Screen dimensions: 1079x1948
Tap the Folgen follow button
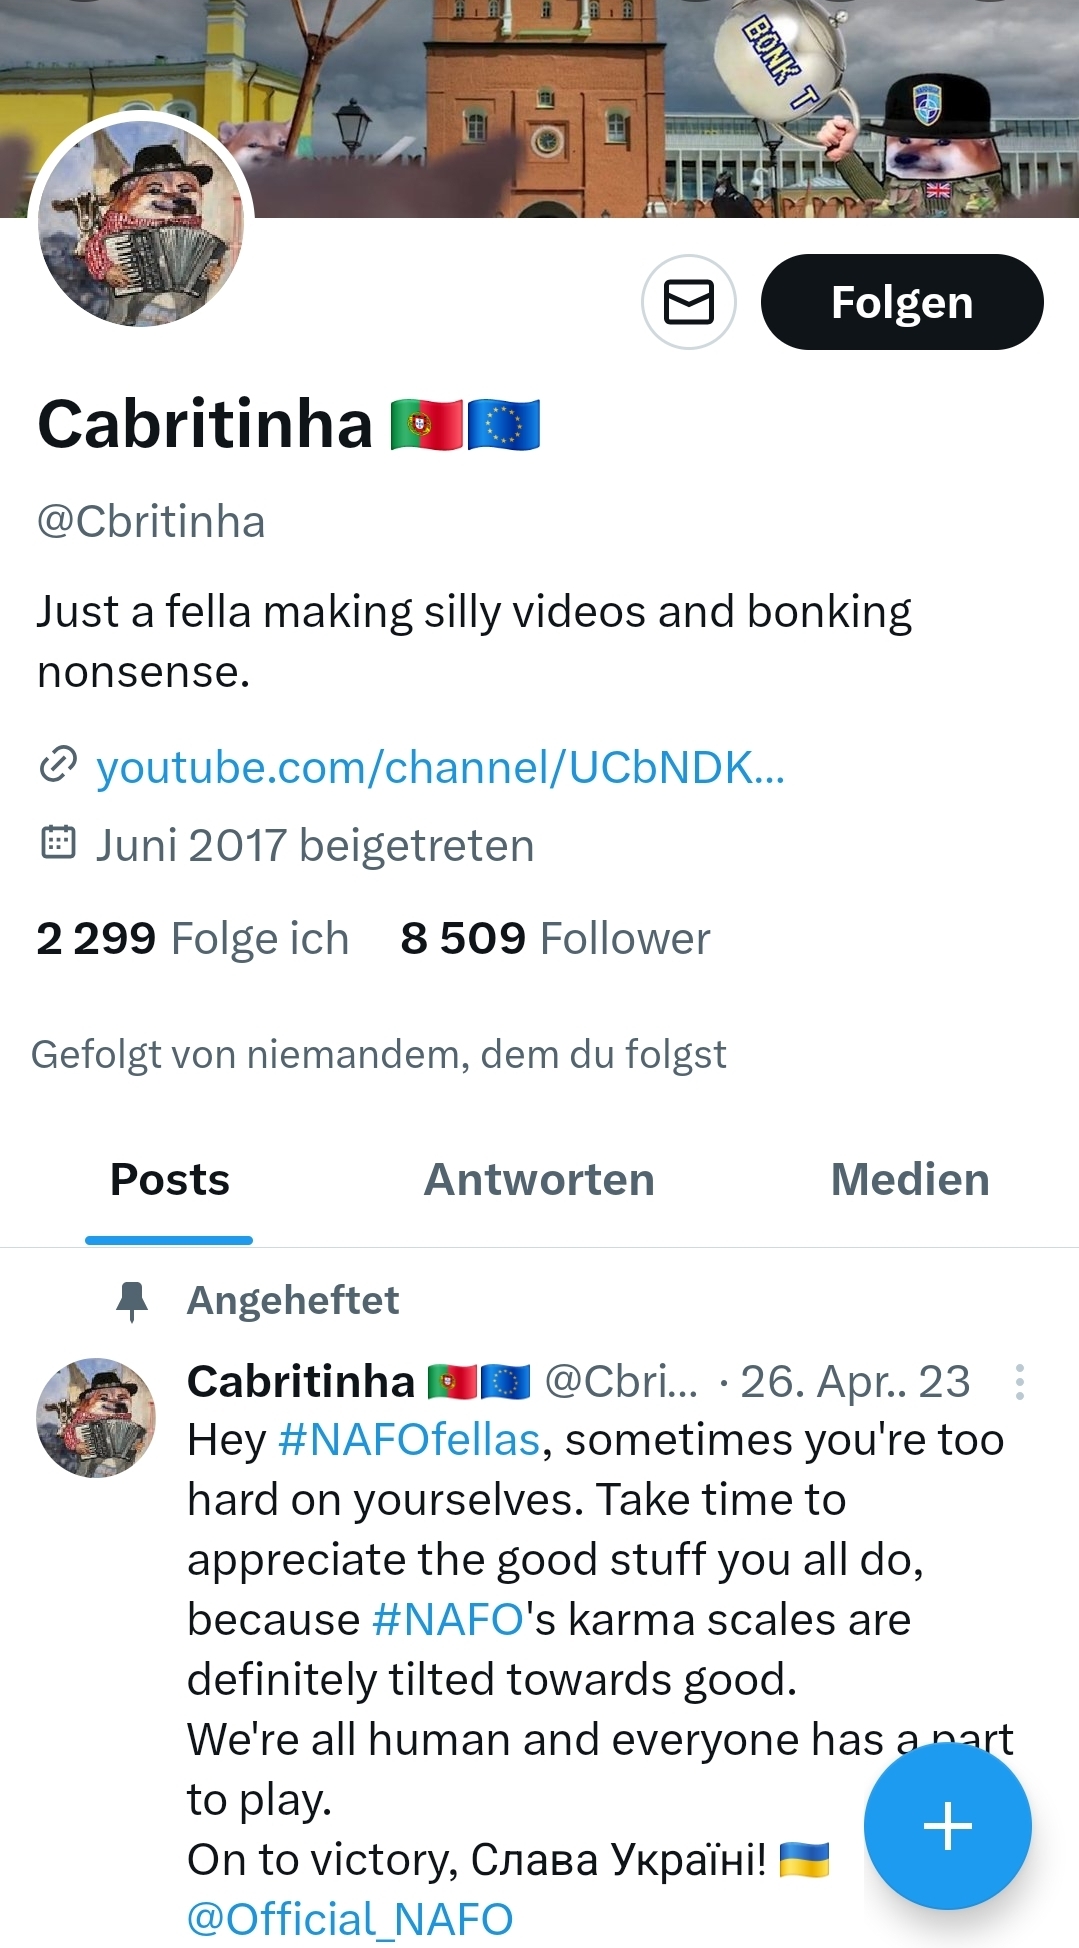[x=902, y=302]
